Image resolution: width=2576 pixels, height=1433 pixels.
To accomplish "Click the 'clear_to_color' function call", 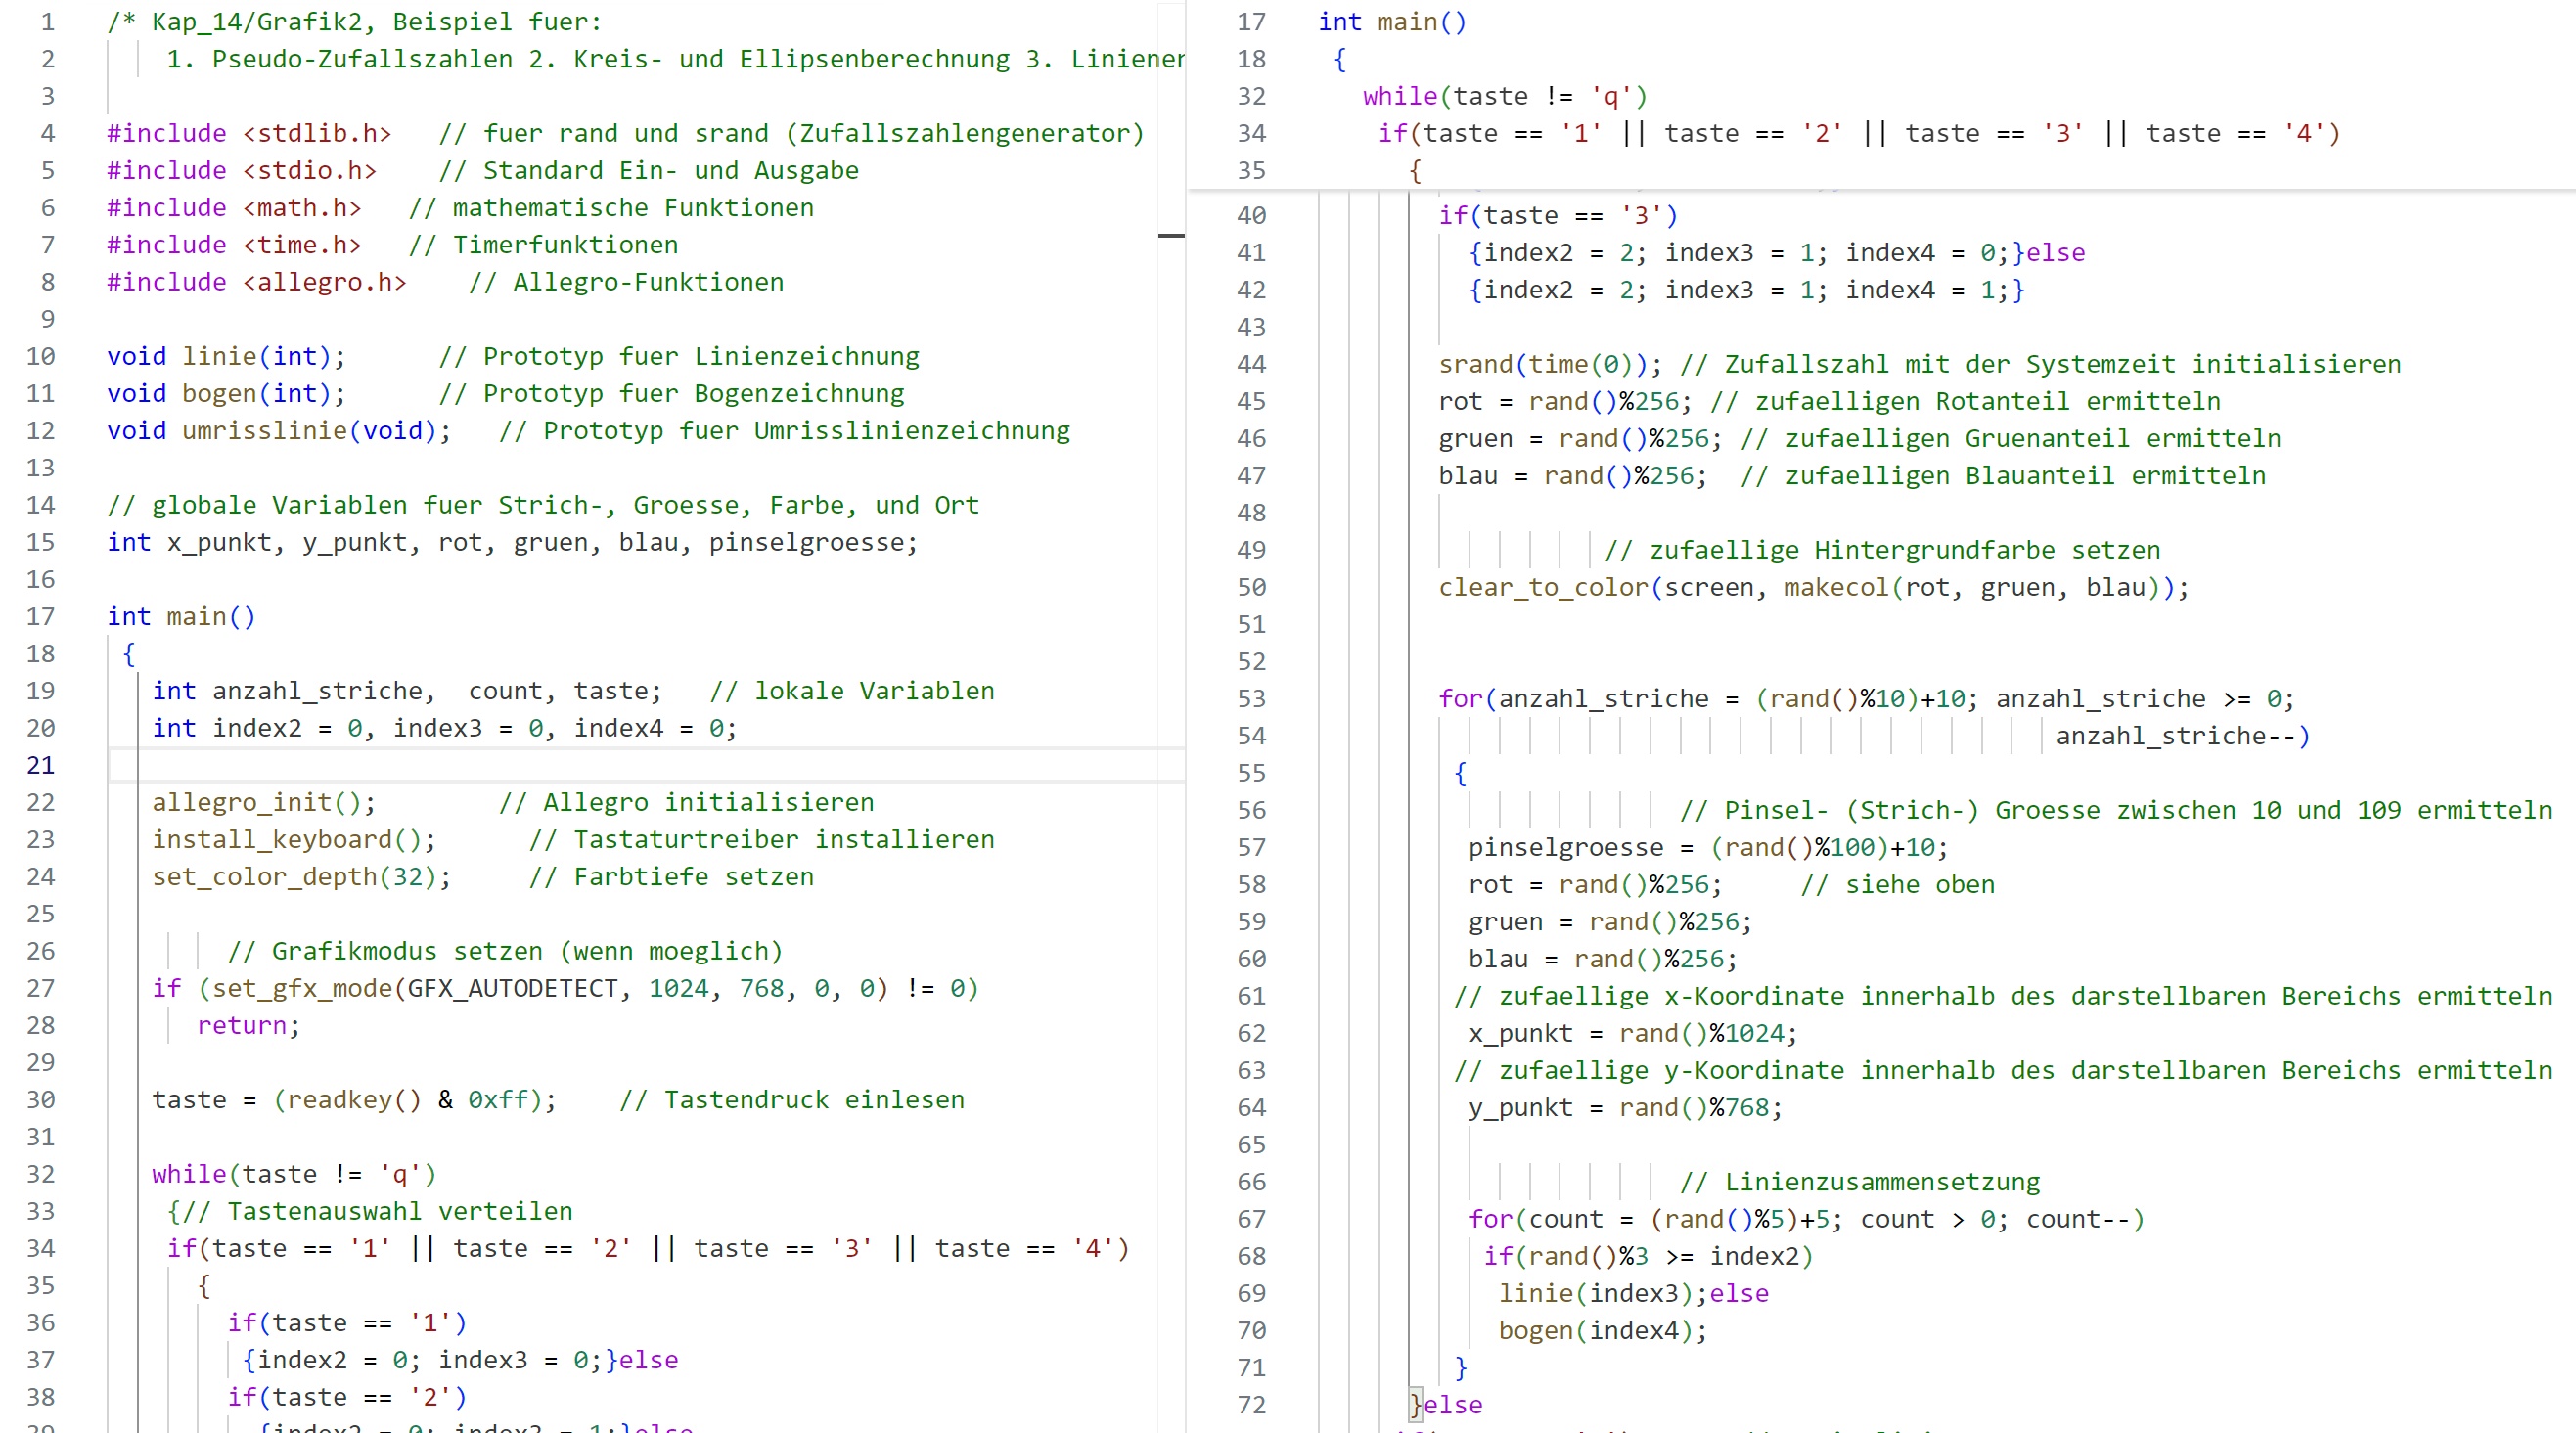I will [1543, 587].
